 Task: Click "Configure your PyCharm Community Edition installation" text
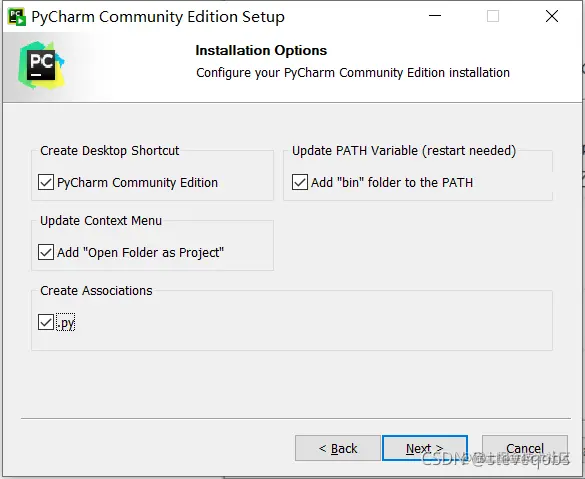[353, 72]
